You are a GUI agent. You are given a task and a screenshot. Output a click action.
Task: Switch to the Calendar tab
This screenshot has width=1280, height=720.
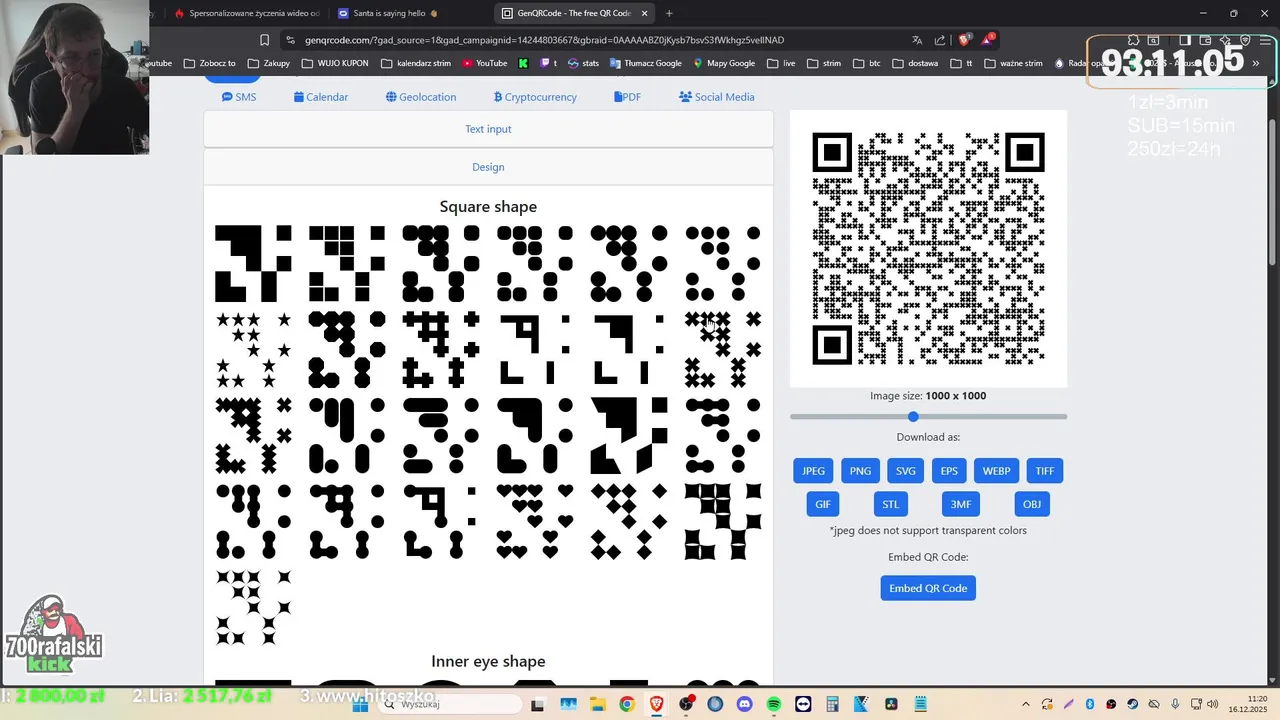click(x=321, y=97)
